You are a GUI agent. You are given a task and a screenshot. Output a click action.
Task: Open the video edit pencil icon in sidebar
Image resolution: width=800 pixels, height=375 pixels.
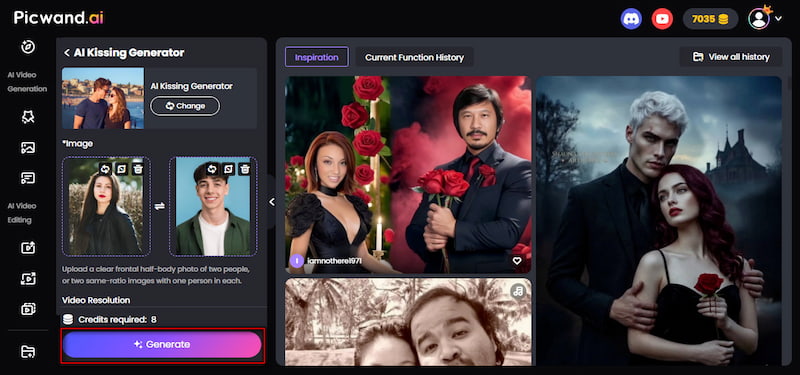28,248
